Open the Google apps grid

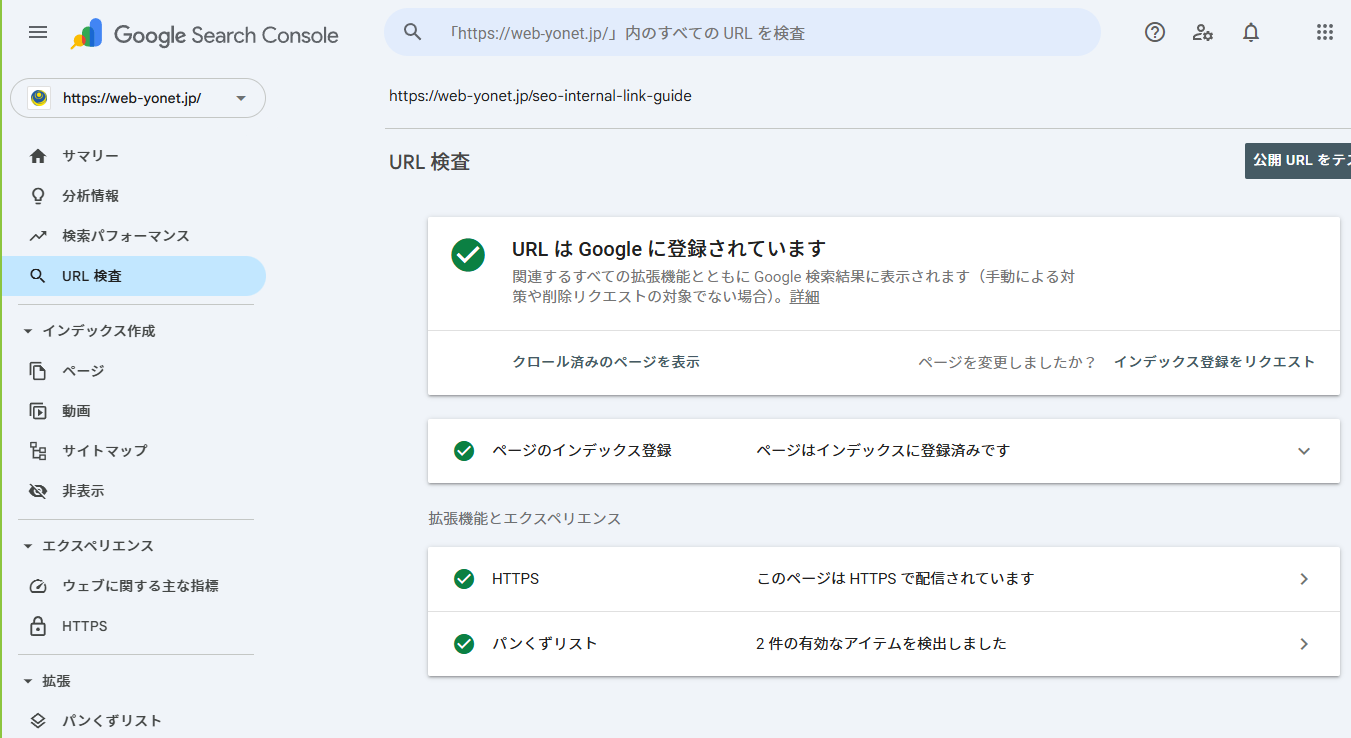click(x=1325, y=33)
